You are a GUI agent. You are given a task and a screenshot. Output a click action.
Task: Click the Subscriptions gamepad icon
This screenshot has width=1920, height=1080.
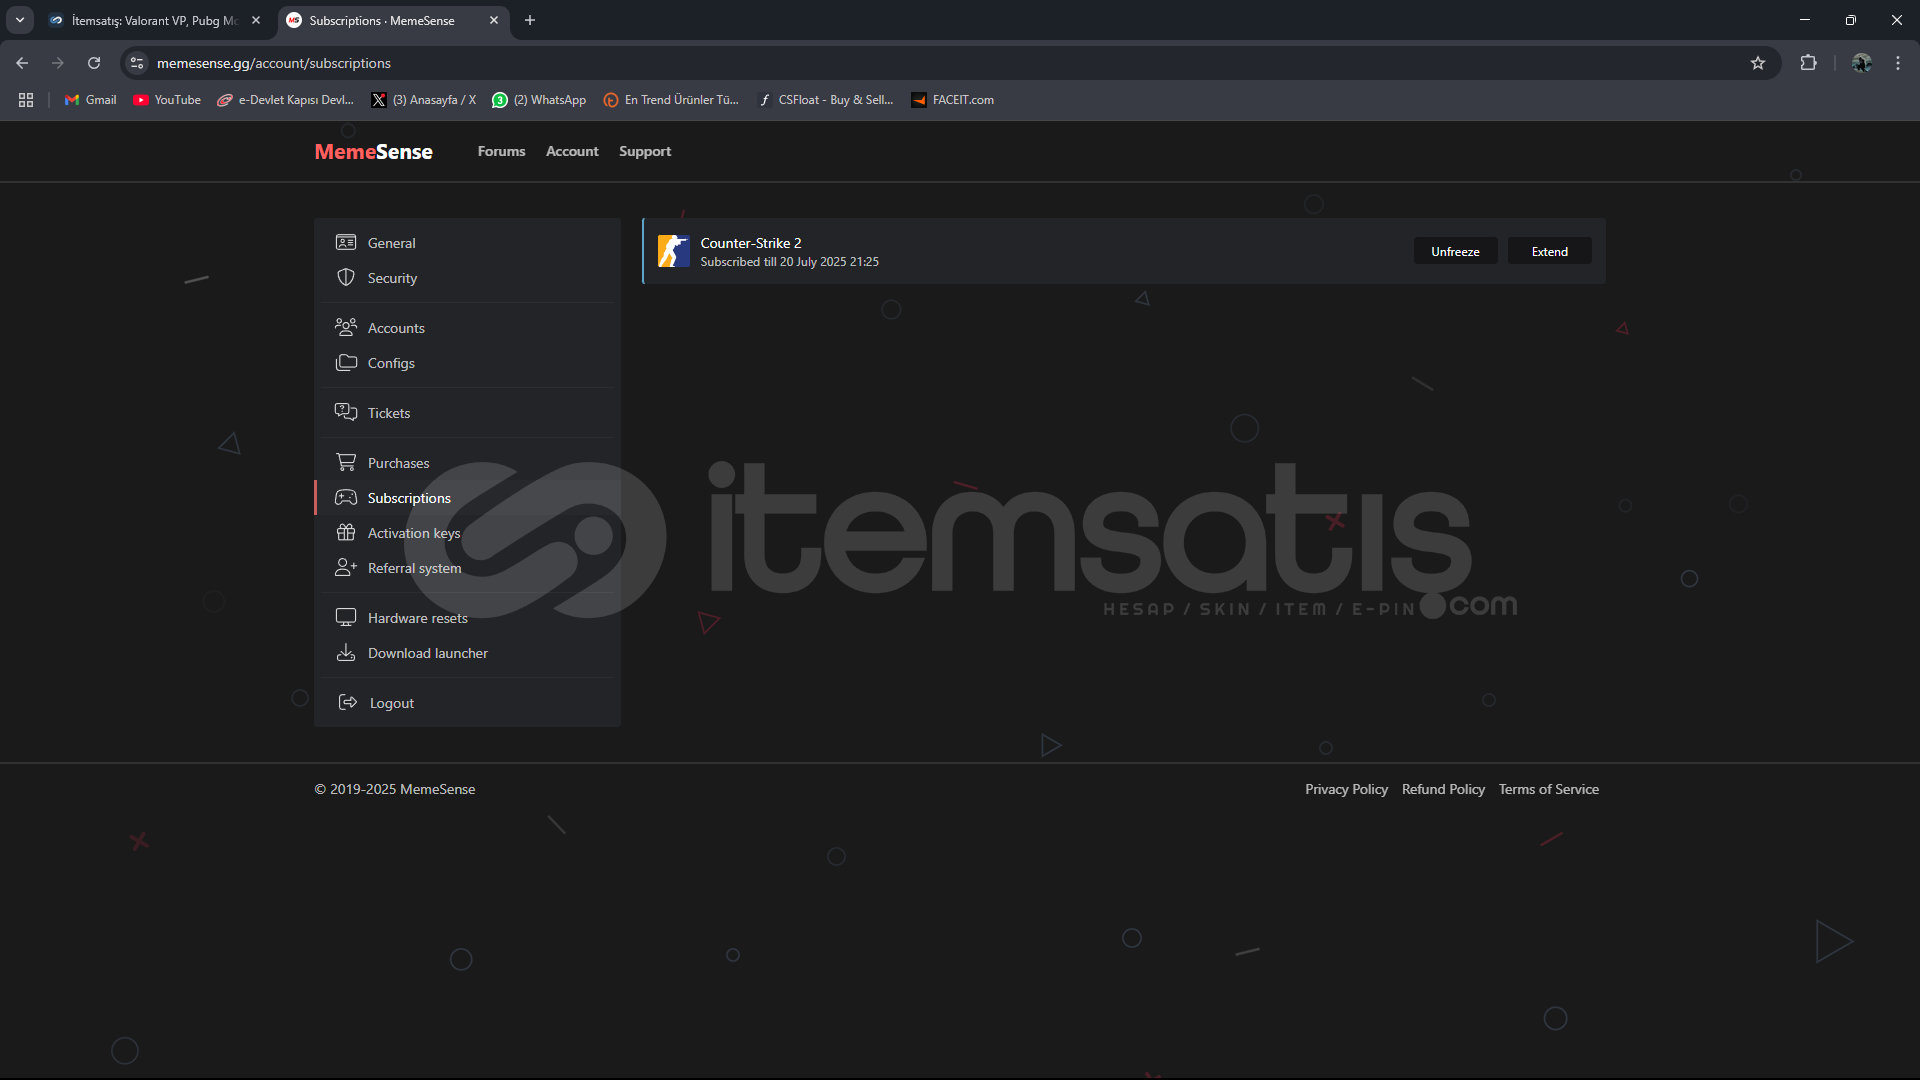click(x=346, y=497)
